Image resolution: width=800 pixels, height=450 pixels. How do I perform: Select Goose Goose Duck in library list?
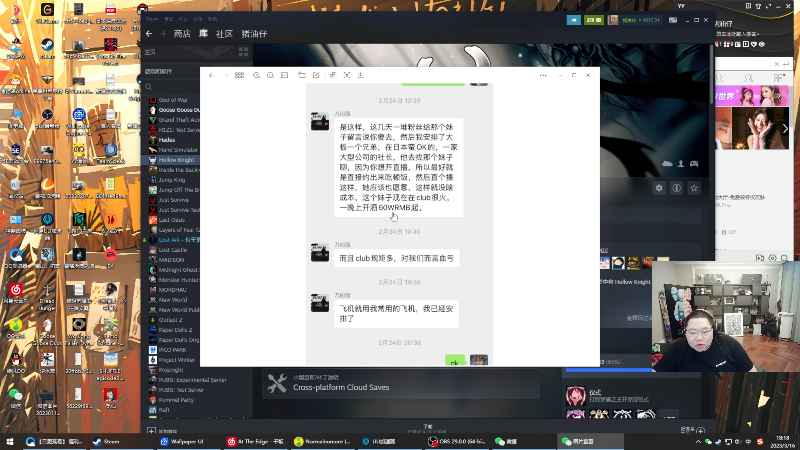pos(174,110)
